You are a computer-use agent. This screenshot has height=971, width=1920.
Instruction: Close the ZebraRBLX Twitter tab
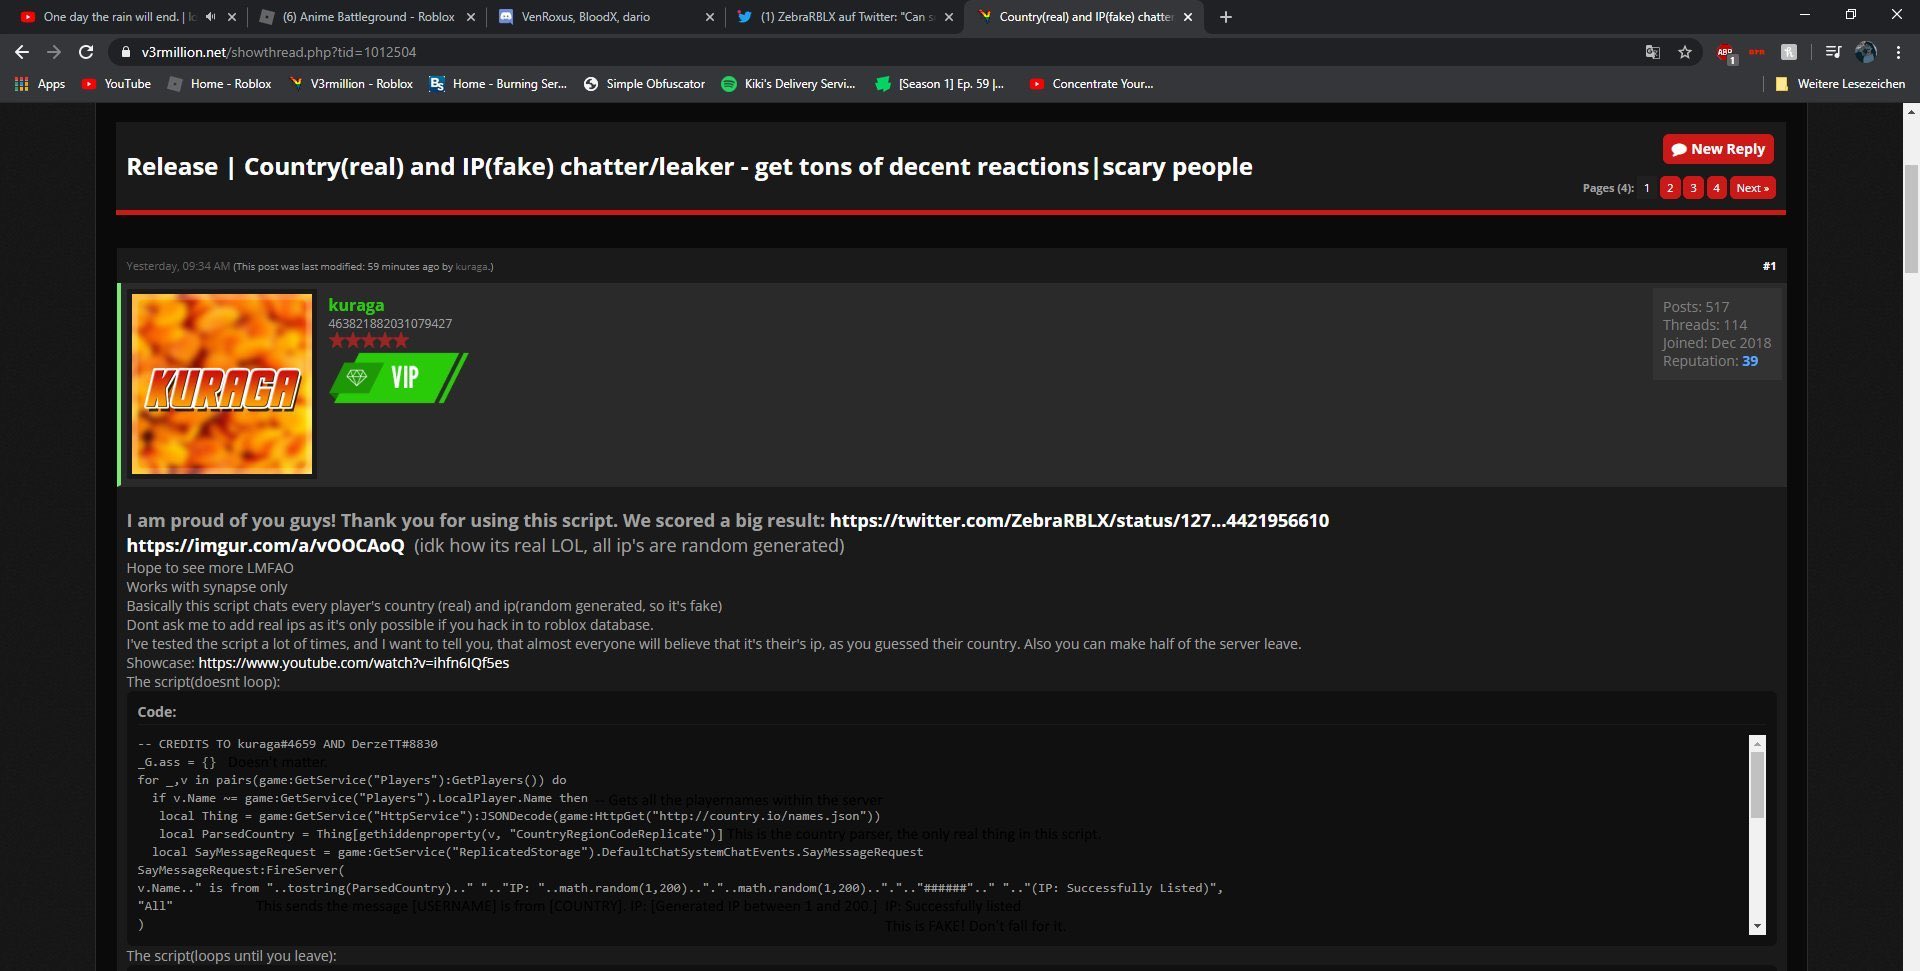click(x=949, y=17)
